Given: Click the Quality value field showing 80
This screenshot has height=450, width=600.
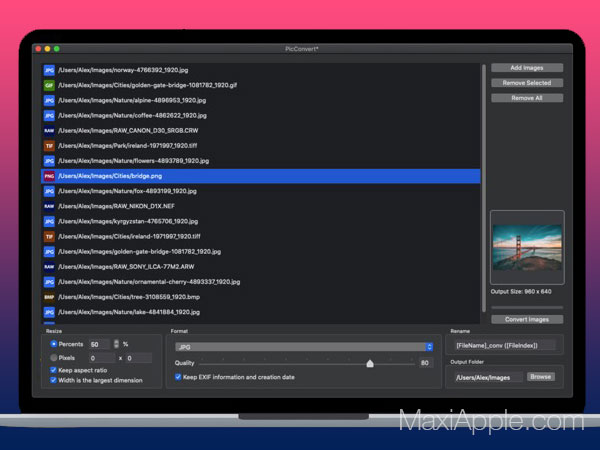Looking at the screenshot, I should pos(424,363).
